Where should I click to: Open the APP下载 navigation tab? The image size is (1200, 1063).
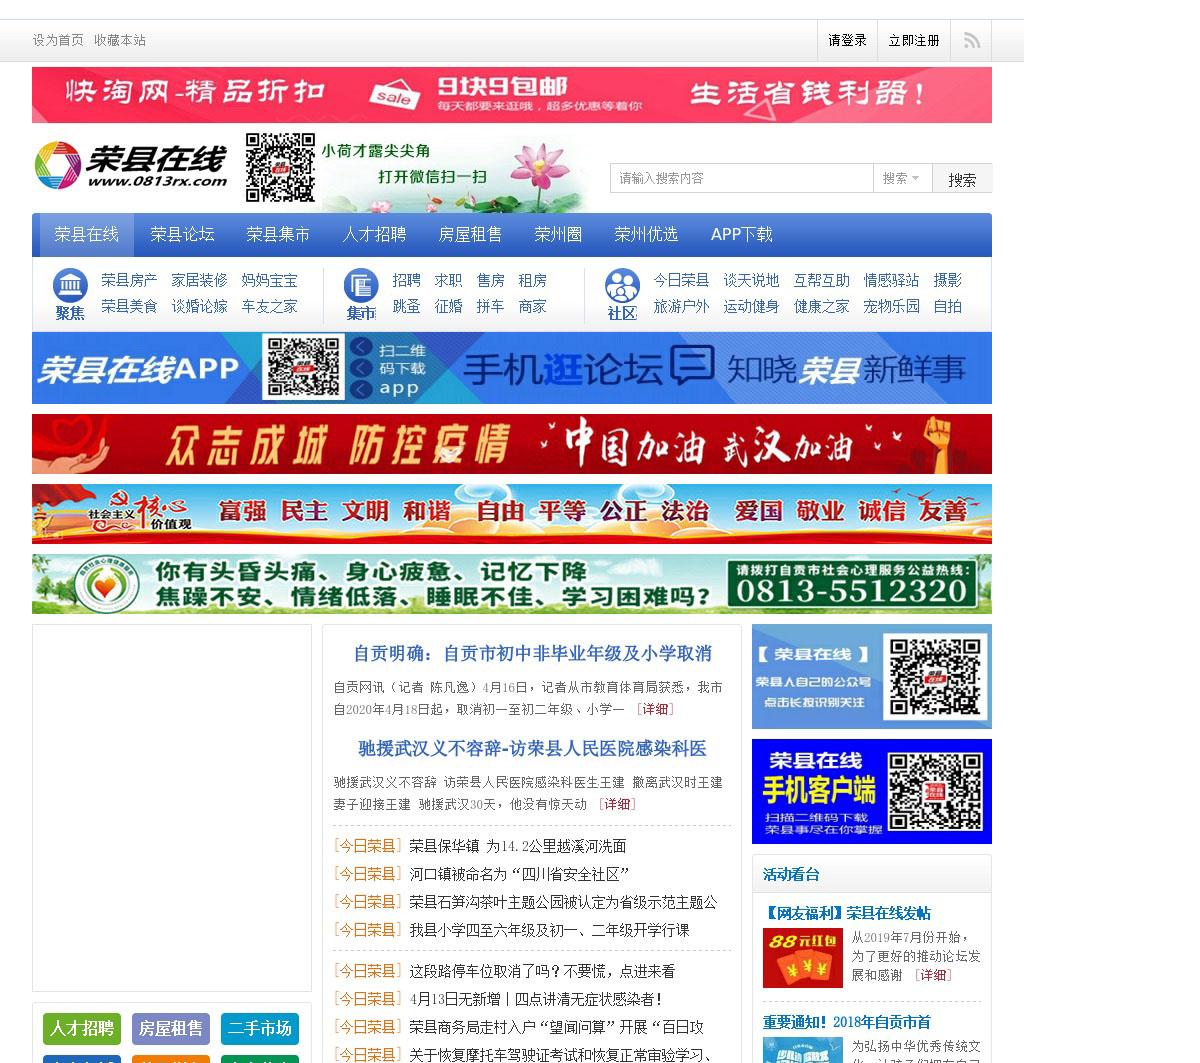point(741,234)
